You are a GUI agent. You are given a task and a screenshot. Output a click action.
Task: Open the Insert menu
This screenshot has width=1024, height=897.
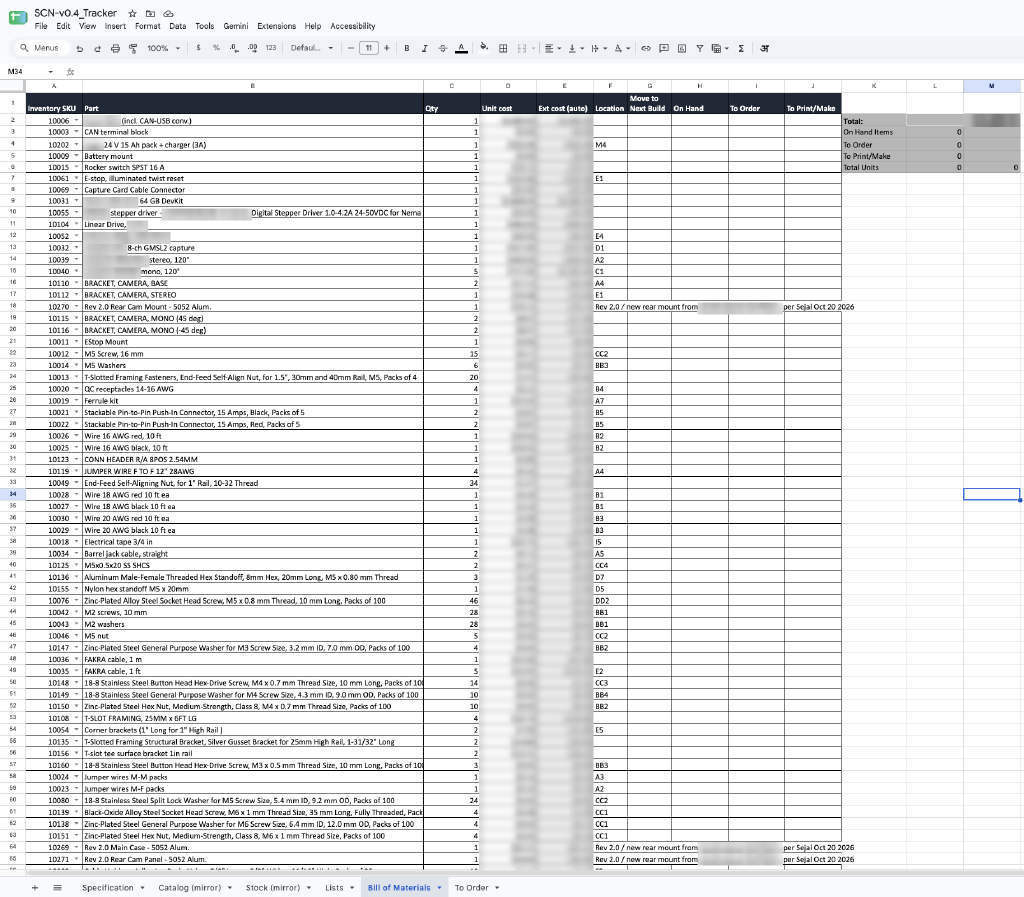115,26
